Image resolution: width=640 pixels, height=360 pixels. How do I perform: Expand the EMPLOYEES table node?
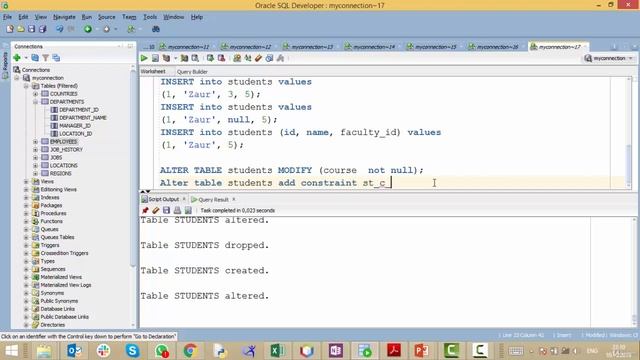(x=36, y=142)
